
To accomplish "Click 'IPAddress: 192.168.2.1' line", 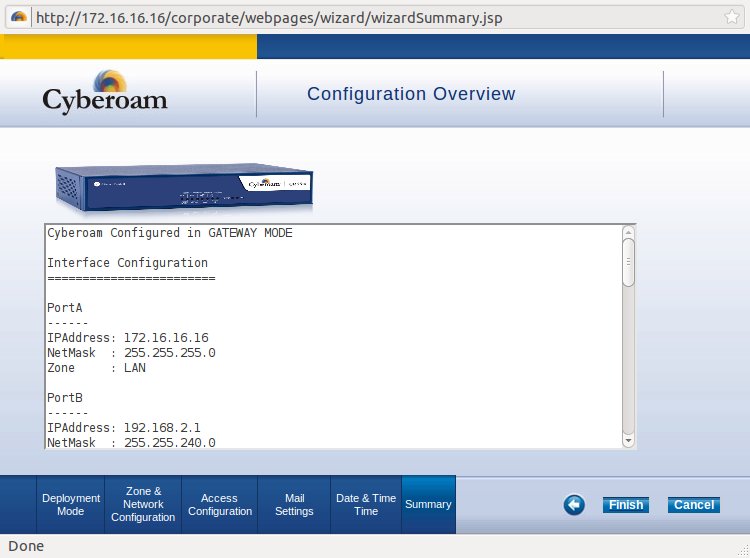I will (x=124, y=427).
